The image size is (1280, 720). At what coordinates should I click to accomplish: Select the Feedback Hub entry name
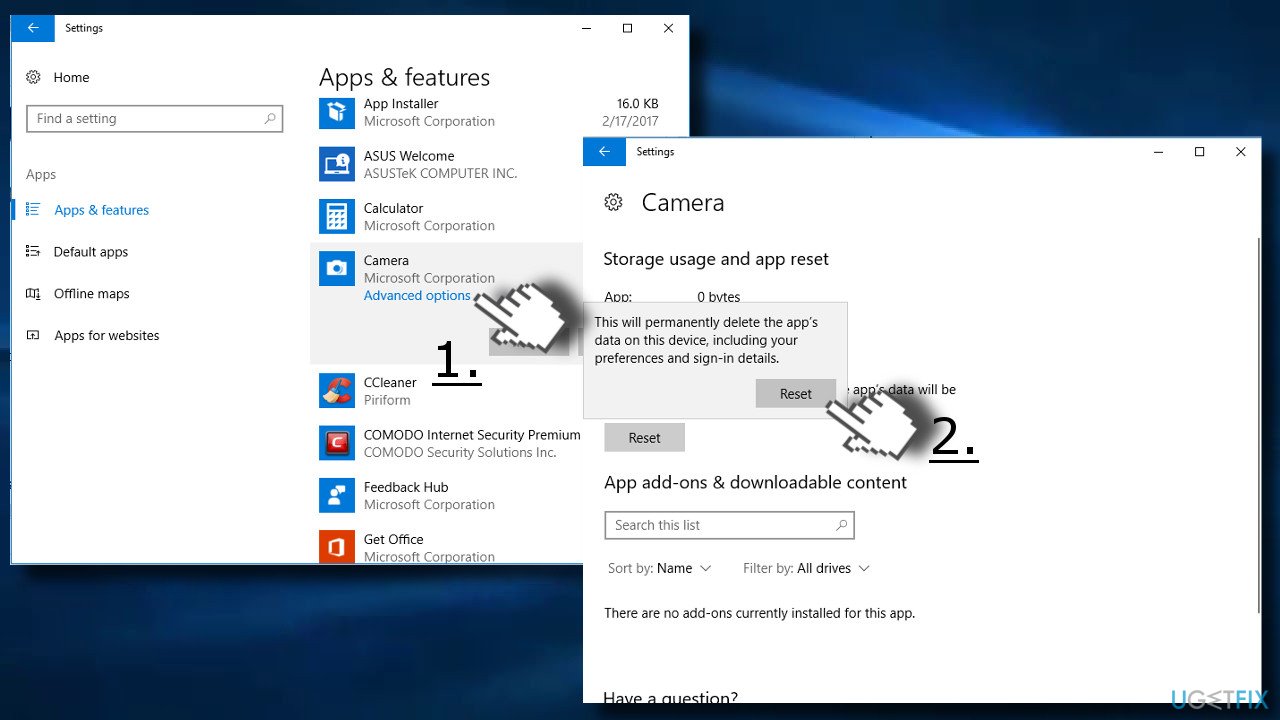point(406,487)
